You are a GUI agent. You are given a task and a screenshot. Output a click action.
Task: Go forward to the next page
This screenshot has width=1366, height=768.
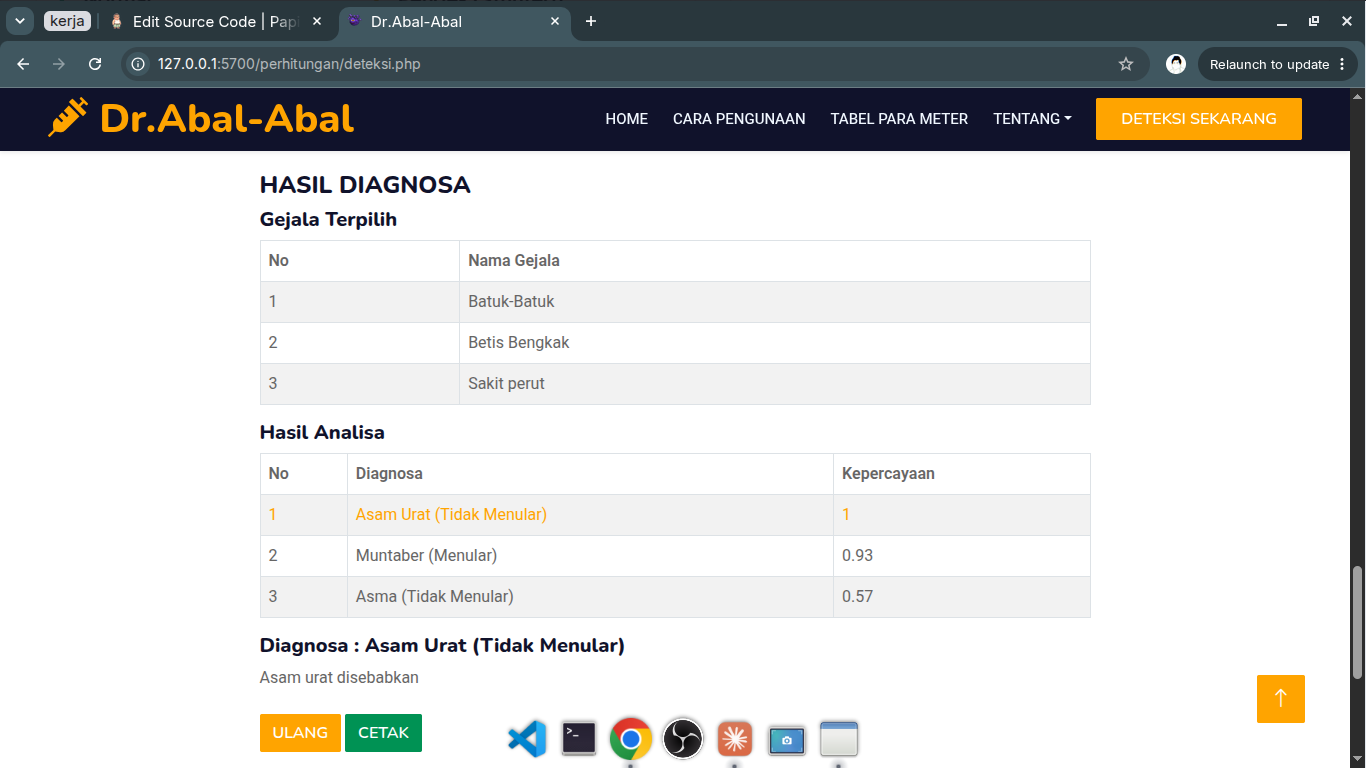59,64
